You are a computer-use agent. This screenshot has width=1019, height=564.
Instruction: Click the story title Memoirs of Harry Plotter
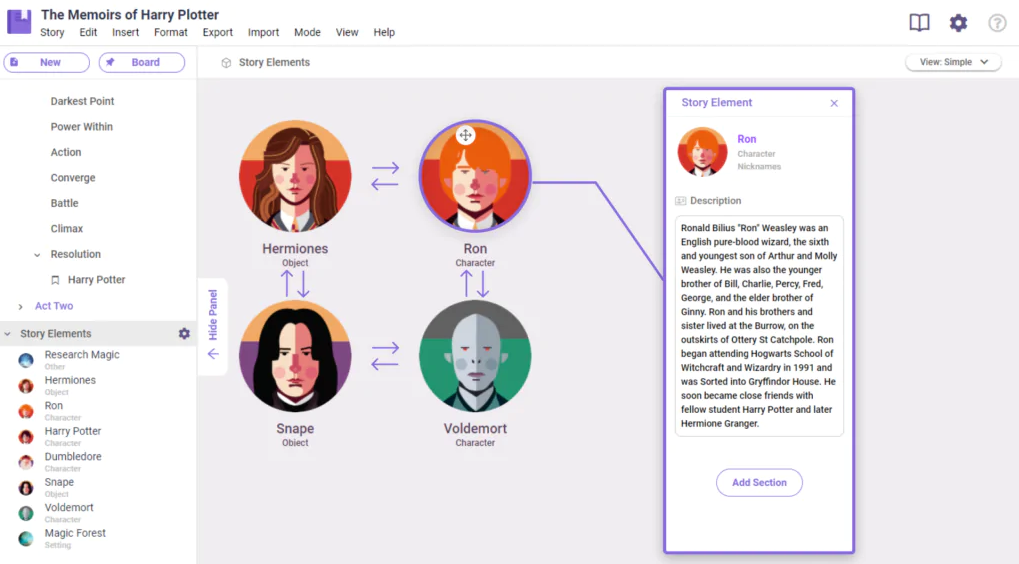(130, 14)
